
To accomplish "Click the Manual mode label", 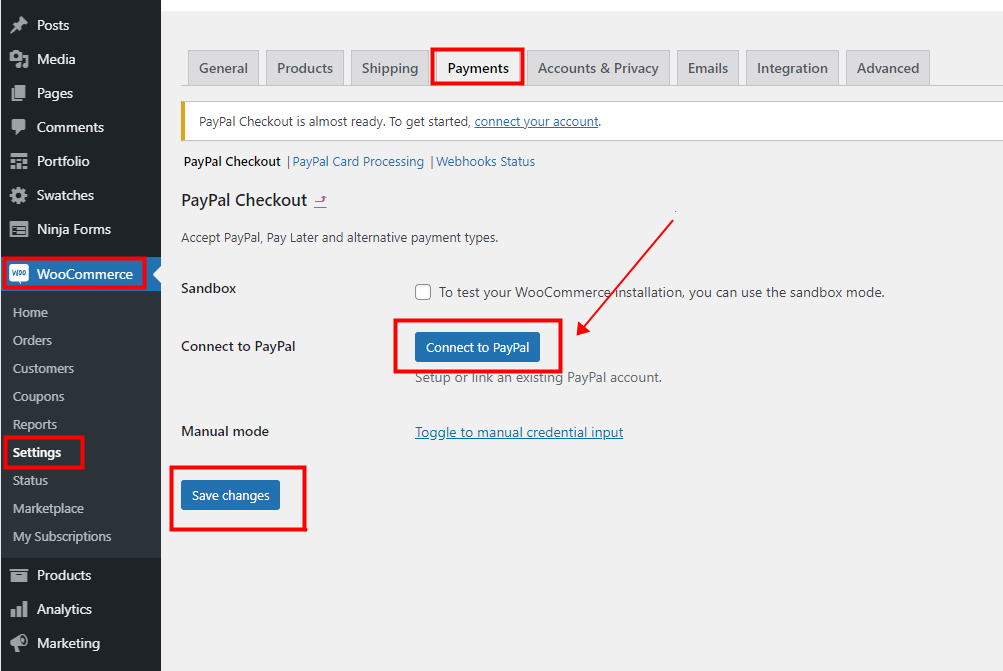I will point(225,431).
